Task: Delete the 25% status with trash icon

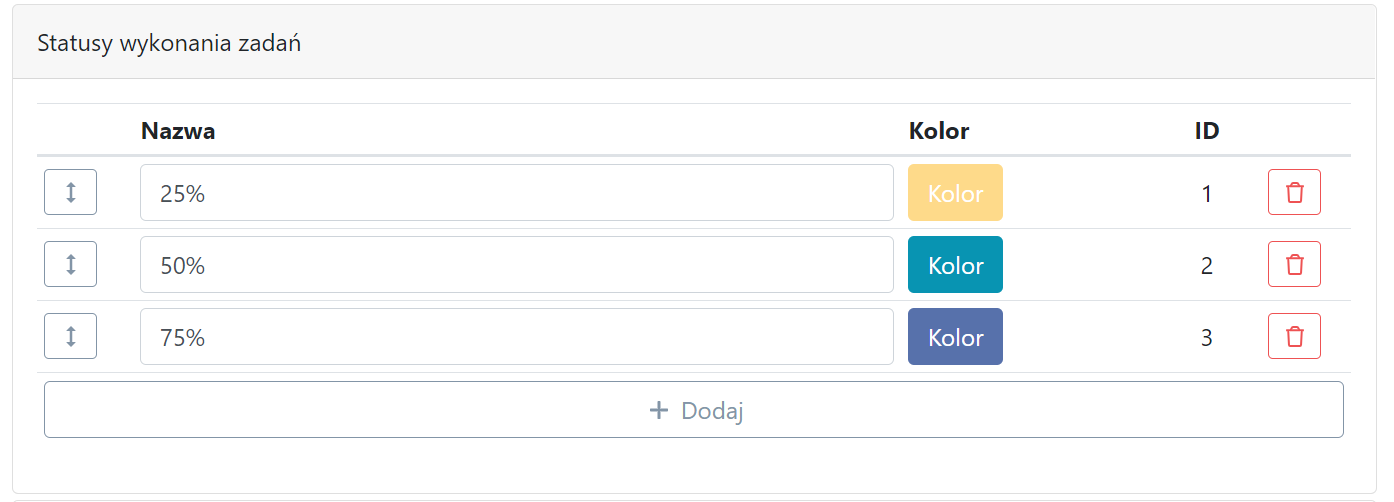Action: (x=1294, y=192)
